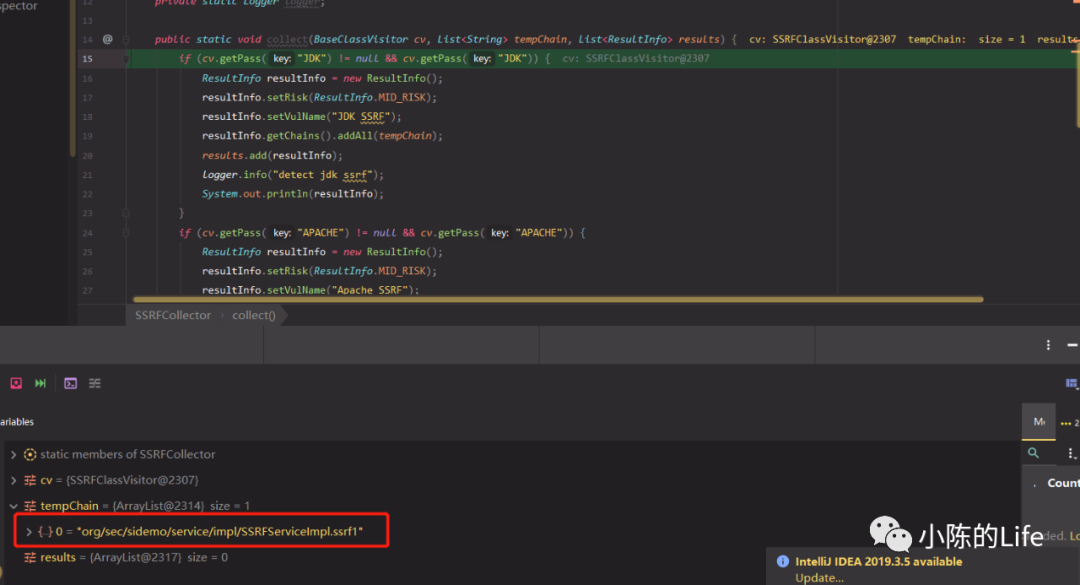
Task: Open the purple console terminal icon
Action: point(70,383)
